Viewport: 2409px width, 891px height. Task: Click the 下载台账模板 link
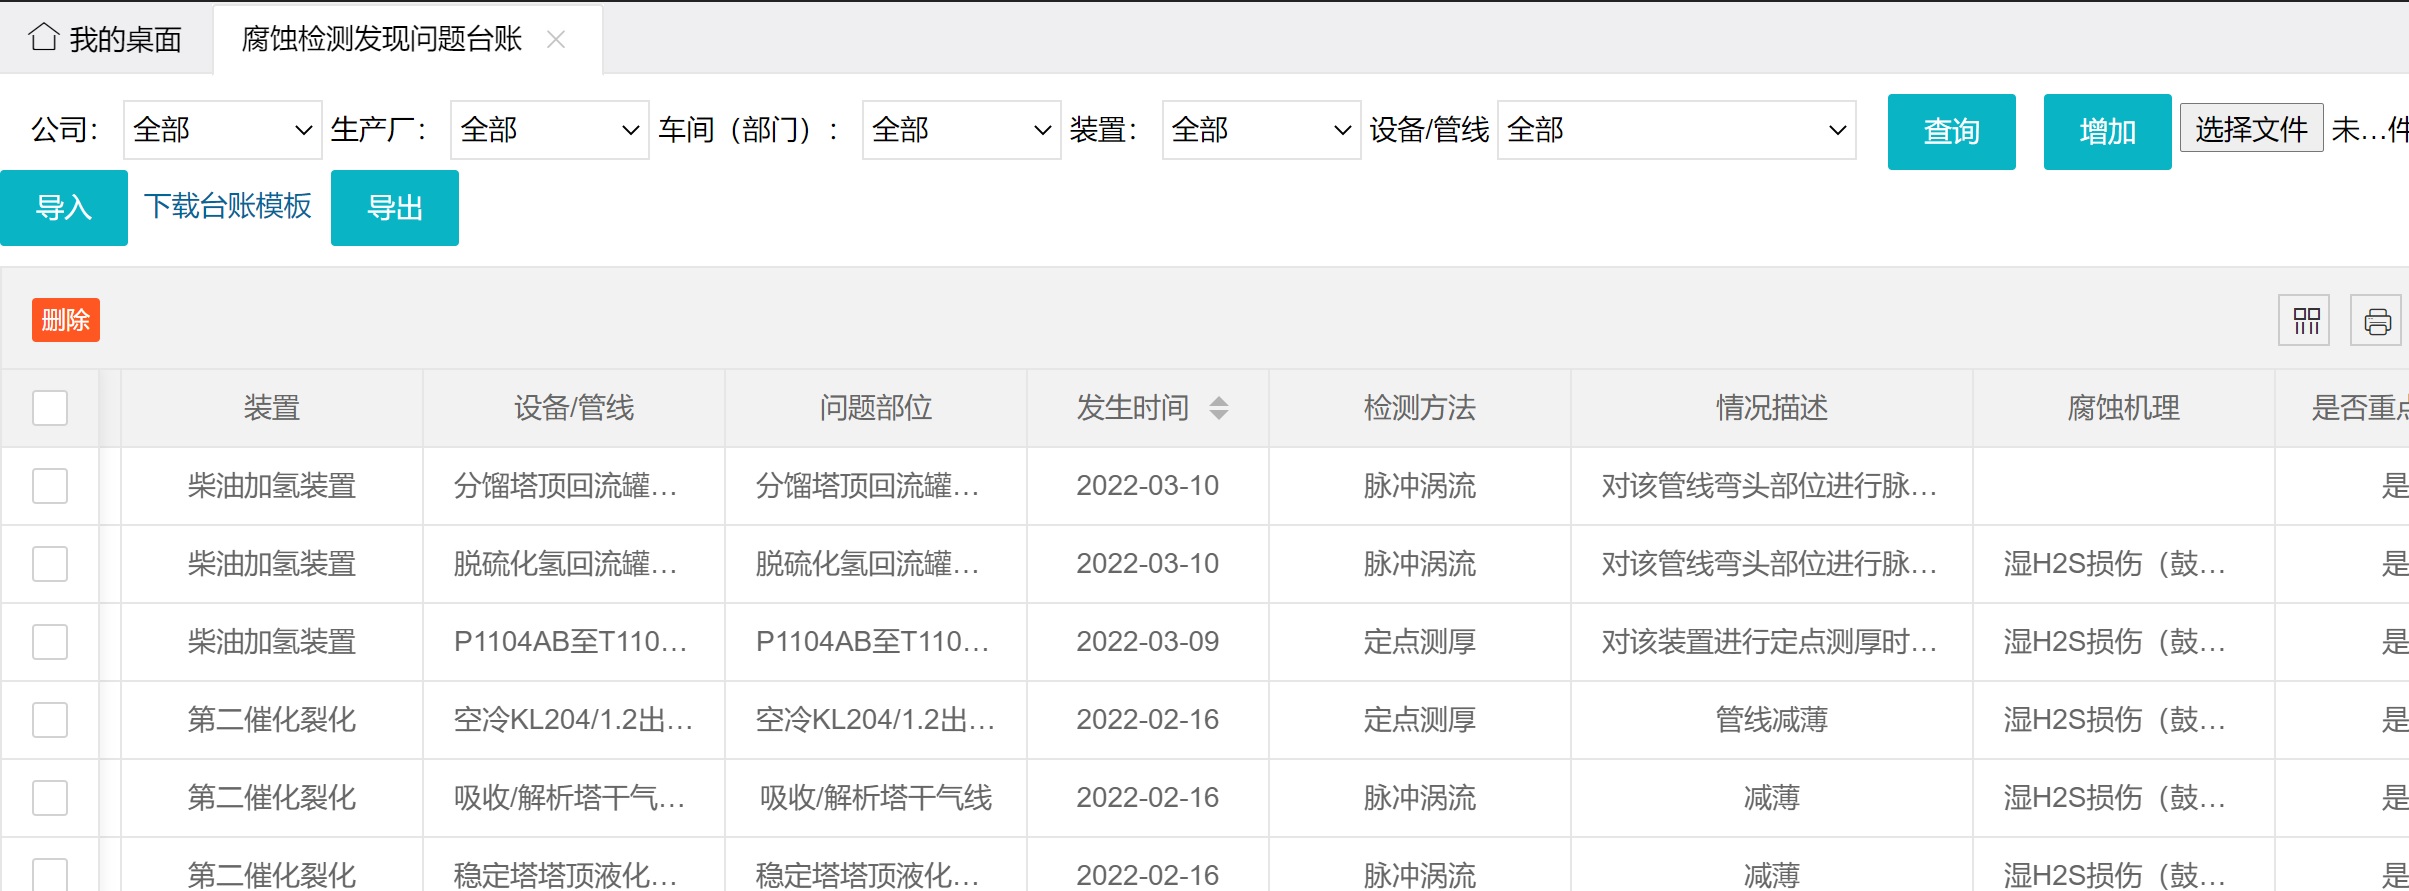pos(228,206)
